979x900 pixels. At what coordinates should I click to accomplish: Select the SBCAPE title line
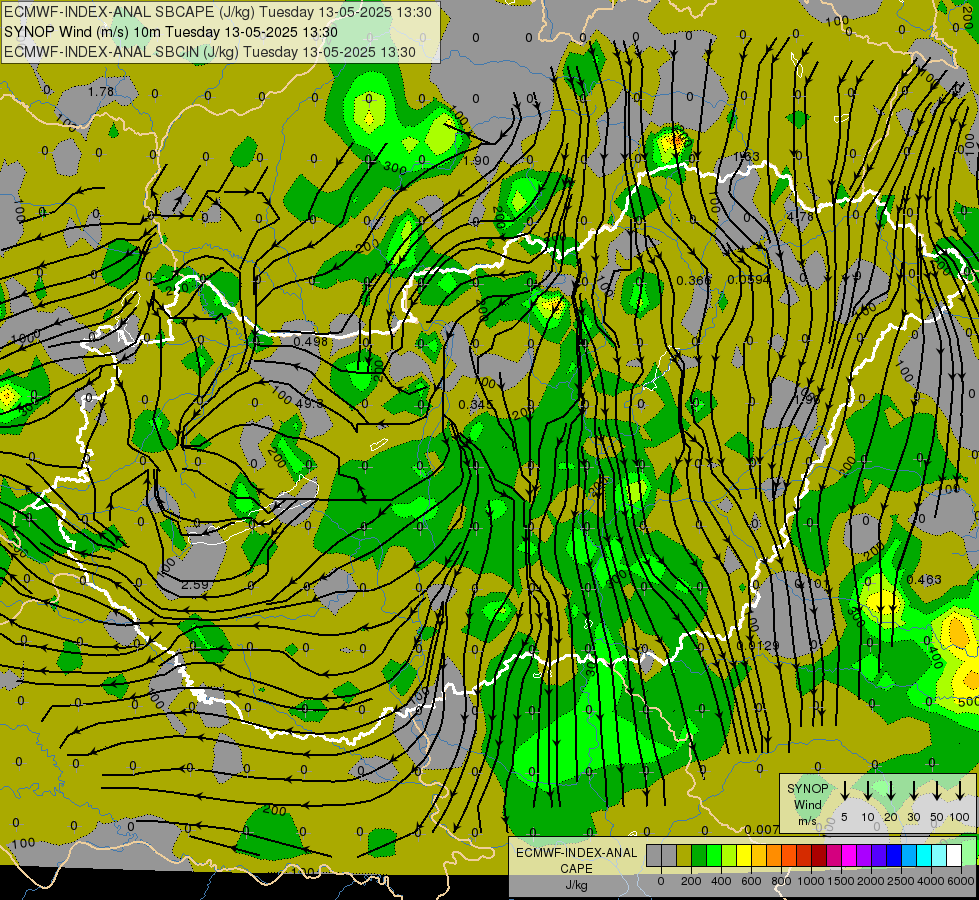217,12
